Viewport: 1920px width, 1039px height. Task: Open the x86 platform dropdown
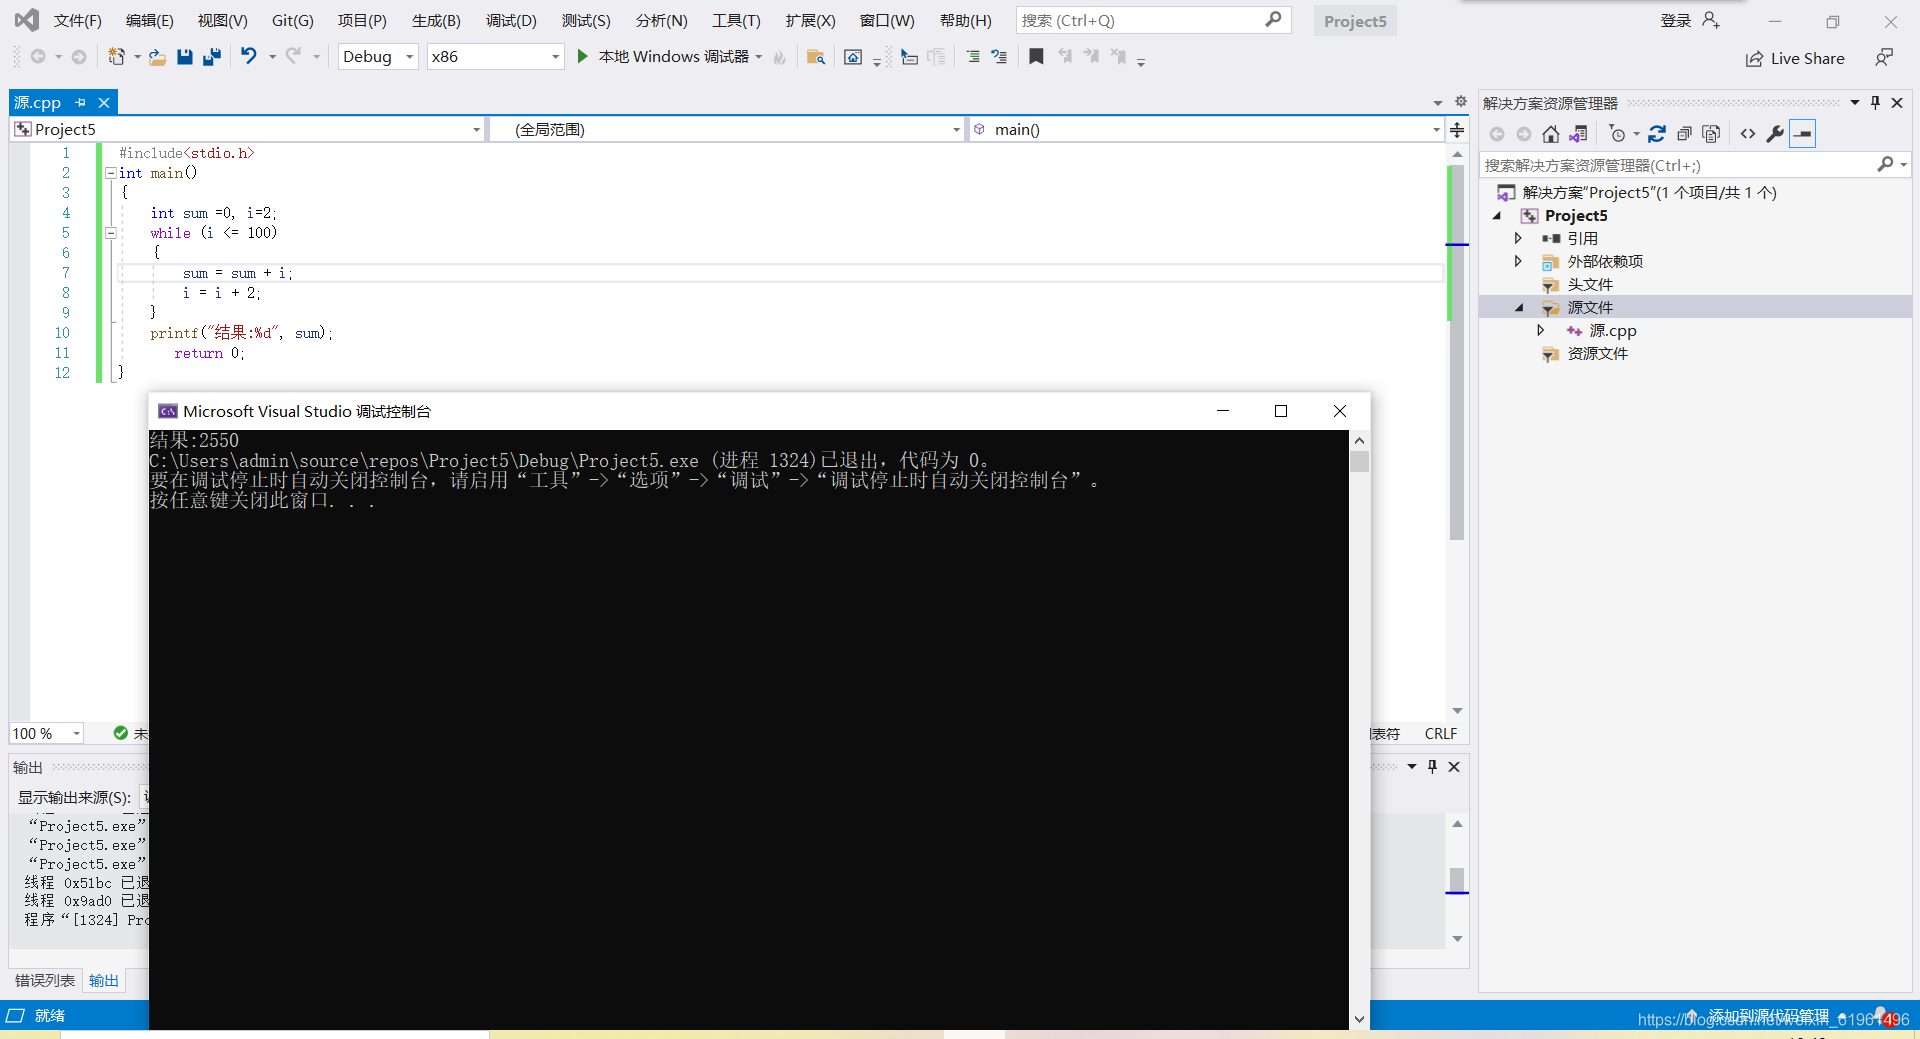555,57
